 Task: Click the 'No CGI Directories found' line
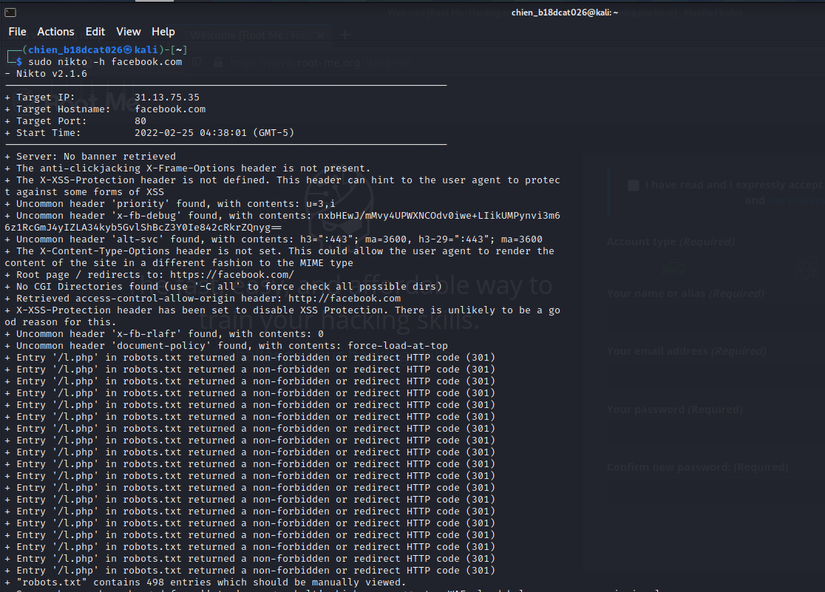pos(224,287)
